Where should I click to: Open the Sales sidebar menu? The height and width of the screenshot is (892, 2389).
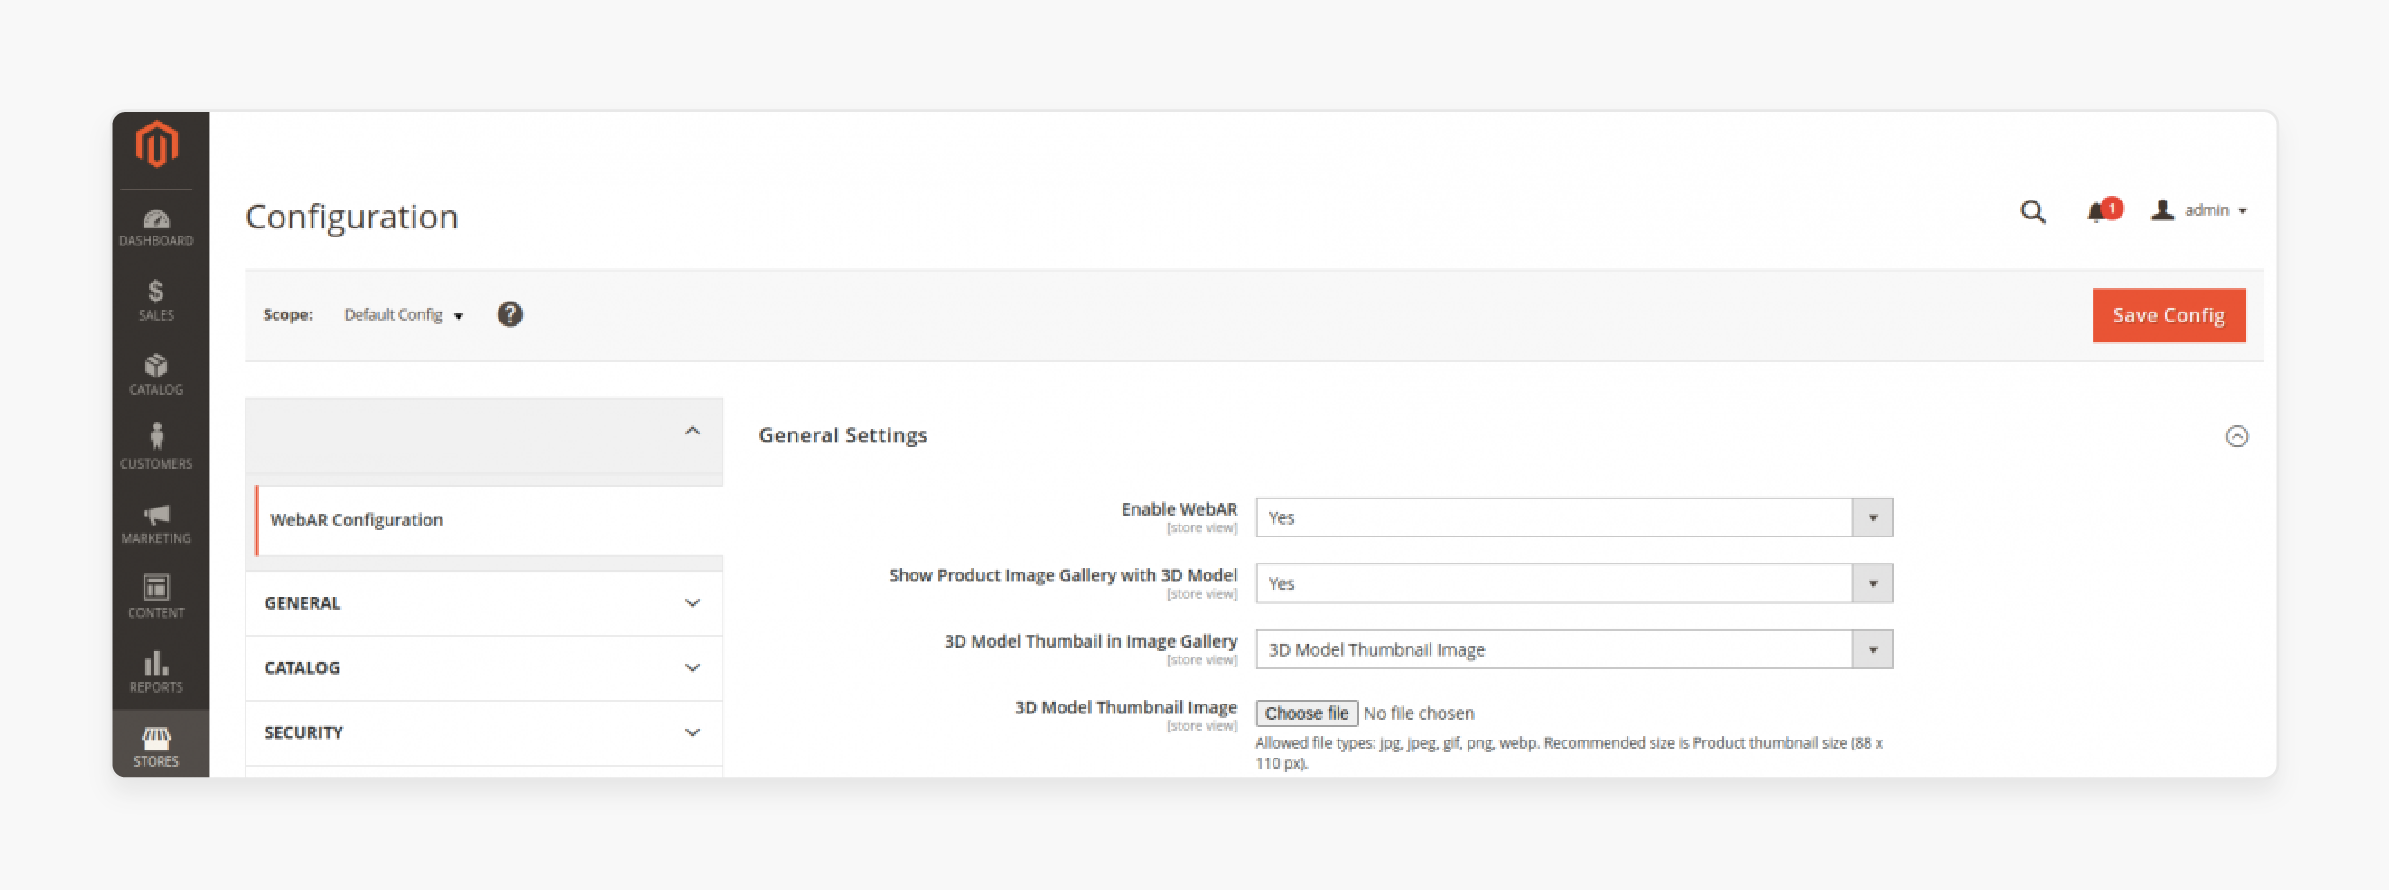coord(156,301)
